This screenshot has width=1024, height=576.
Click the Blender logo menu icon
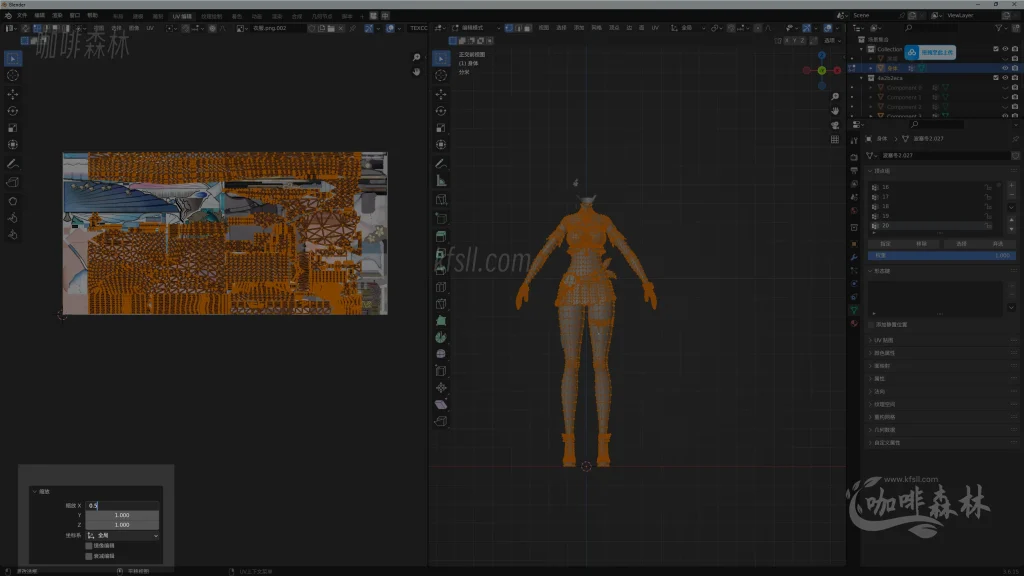tap(8, 16)
